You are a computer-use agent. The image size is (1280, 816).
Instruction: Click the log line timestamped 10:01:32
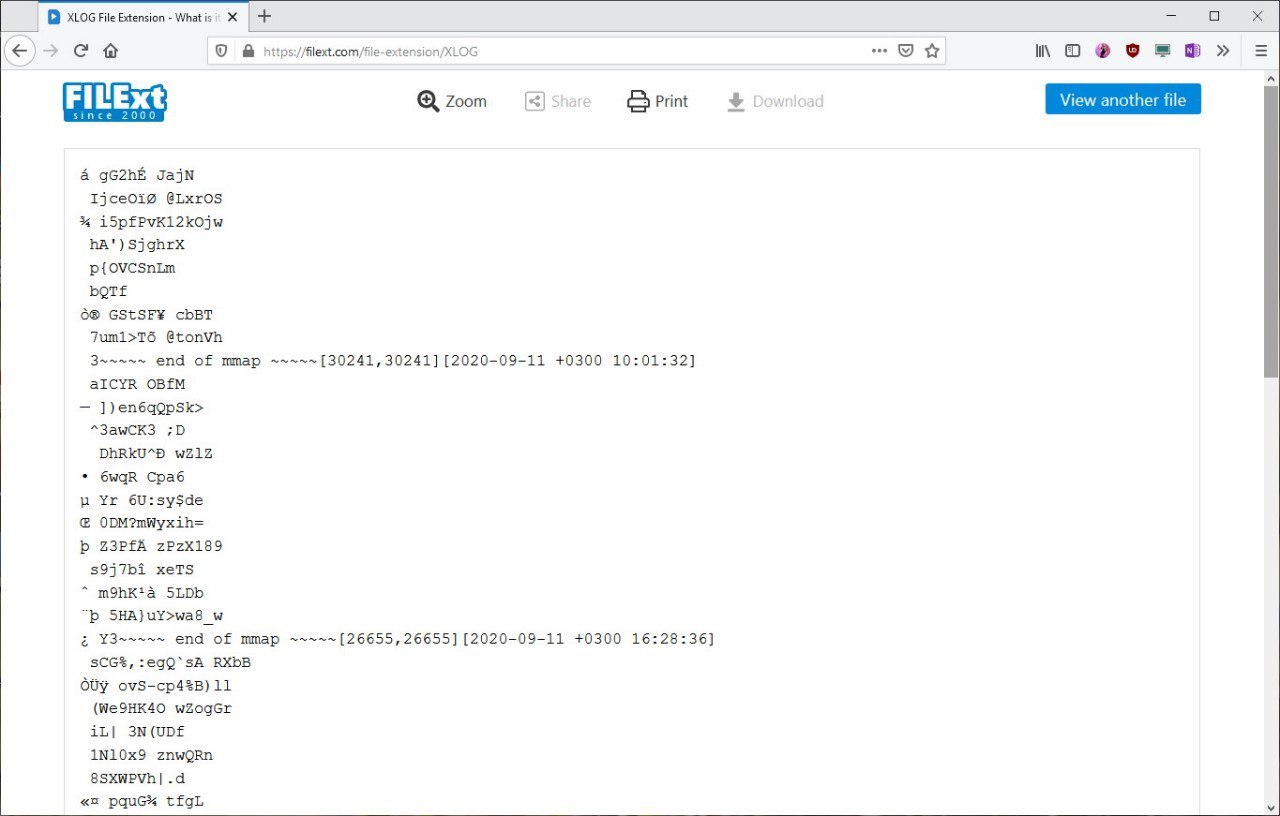pyautogui.click(x=393, y=361)
